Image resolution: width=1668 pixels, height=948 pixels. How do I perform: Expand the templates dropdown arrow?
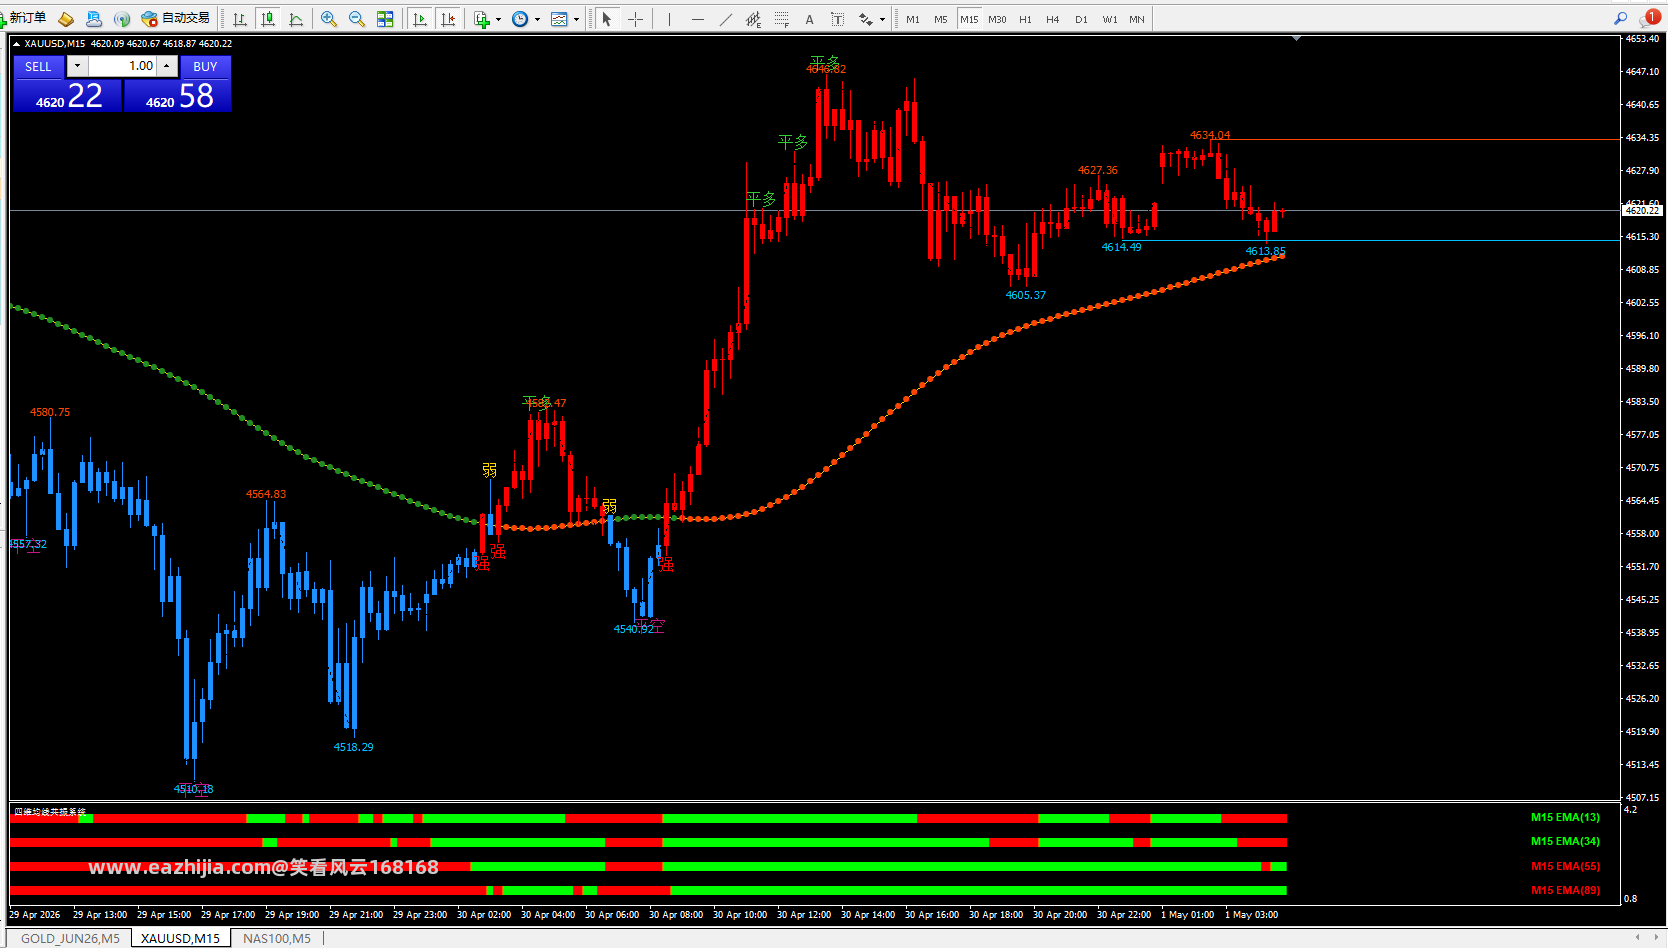click(x=576, y=19)
